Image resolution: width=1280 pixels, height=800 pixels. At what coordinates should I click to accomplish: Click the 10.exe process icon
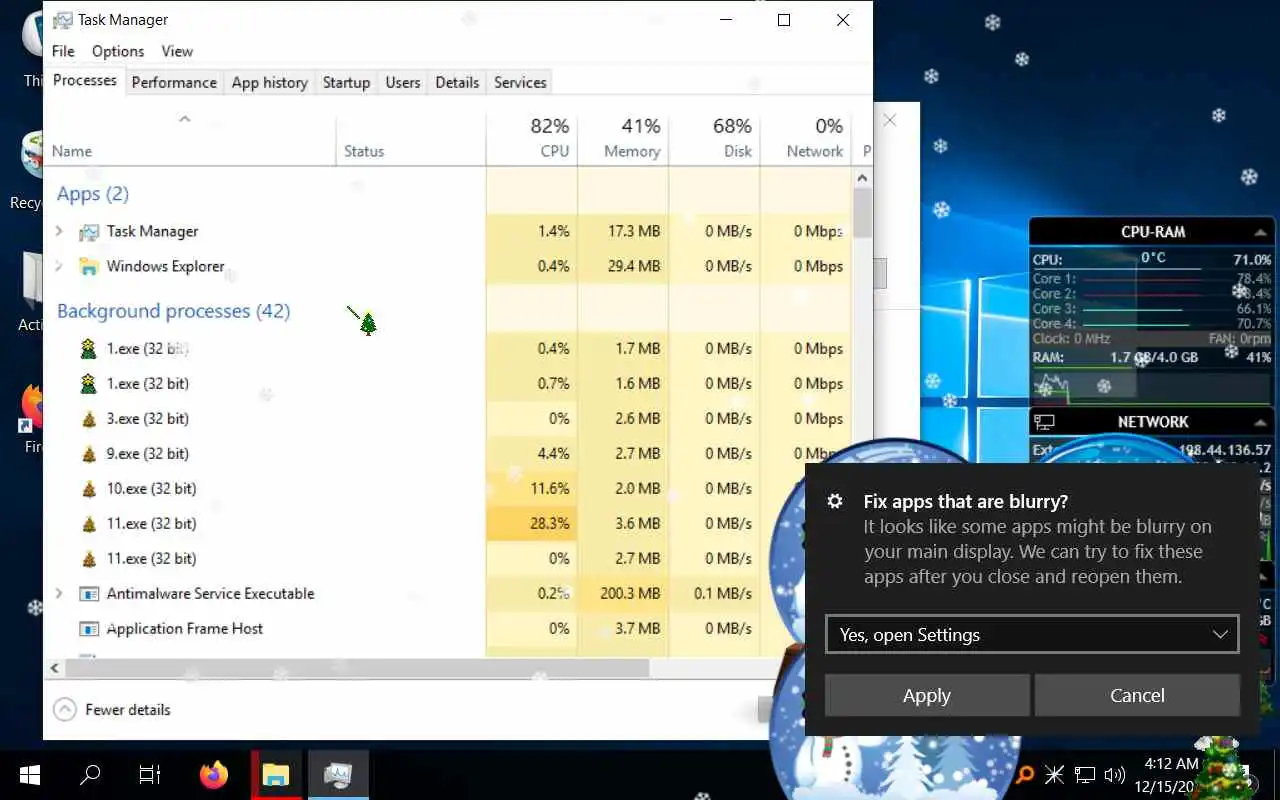point(89,489)
